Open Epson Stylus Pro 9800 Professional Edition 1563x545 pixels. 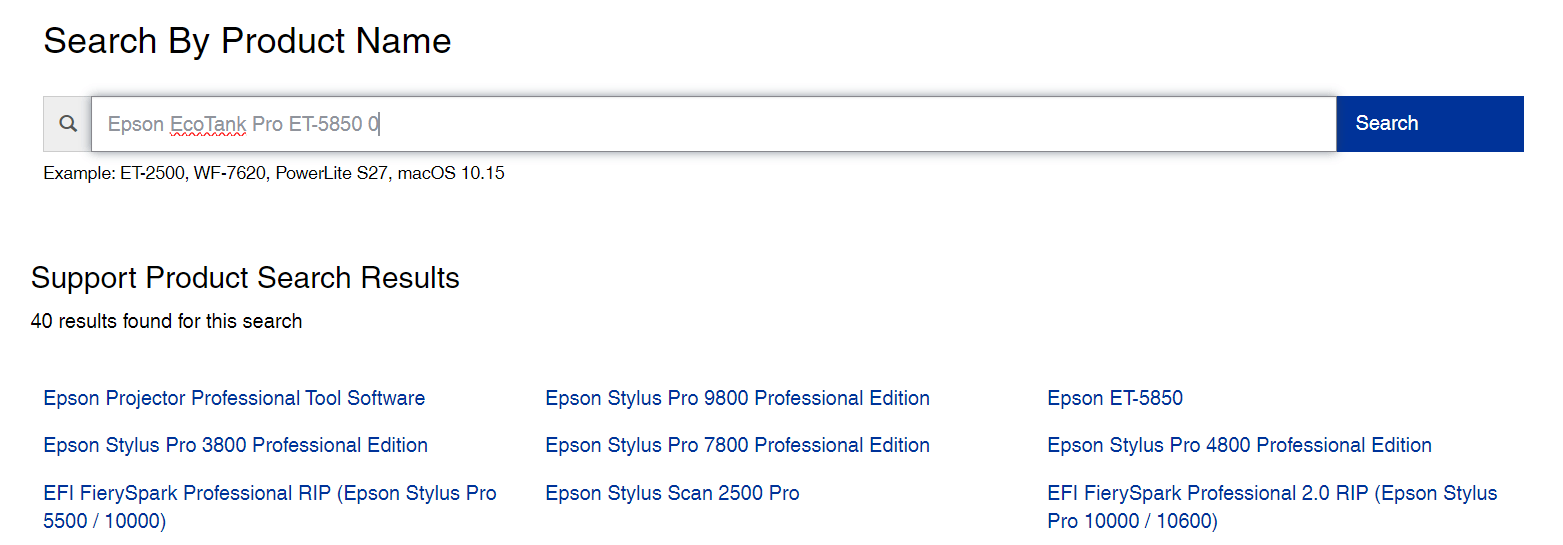pos(737,398)
